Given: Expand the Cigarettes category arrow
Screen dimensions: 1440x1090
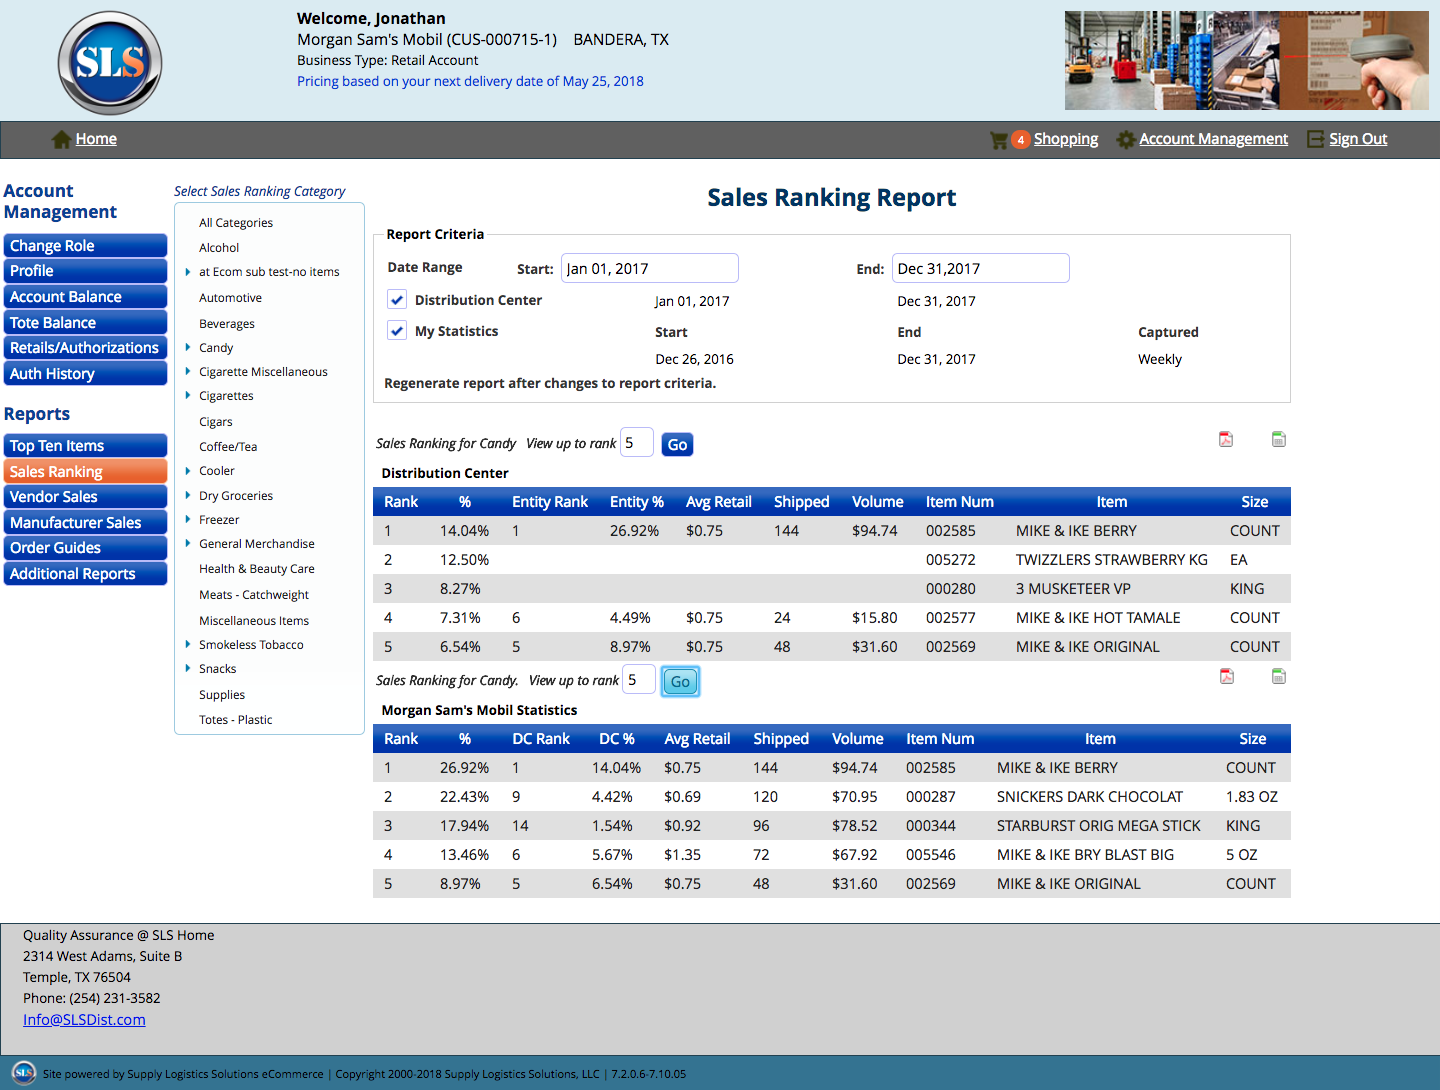Looking at the screenshot, I should (187, 395).
